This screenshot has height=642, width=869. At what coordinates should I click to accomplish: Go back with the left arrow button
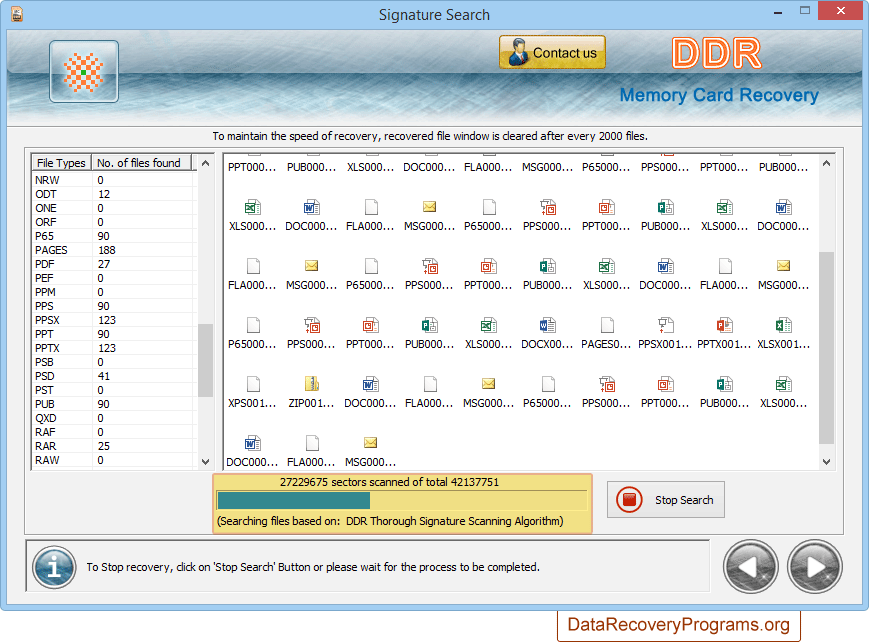point(750,567)
